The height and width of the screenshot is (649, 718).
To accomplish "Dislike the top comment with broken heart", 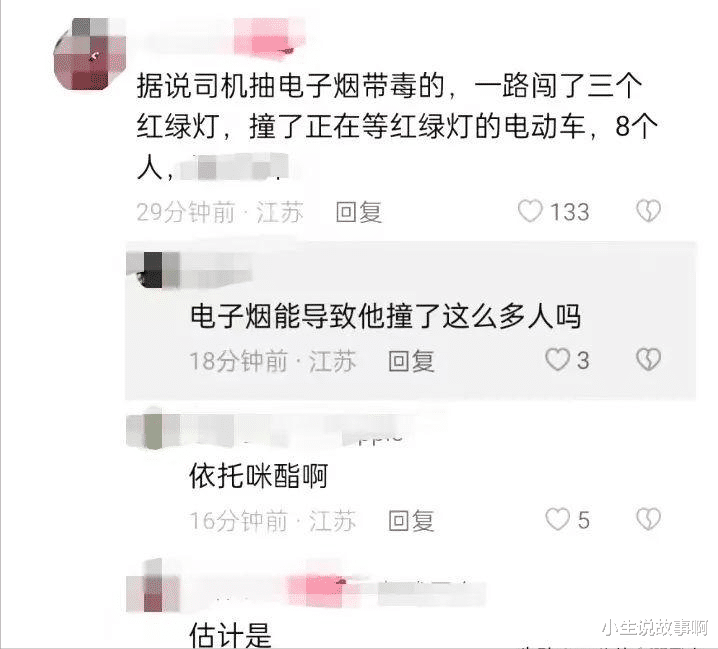I will click(x=648, y=211).
